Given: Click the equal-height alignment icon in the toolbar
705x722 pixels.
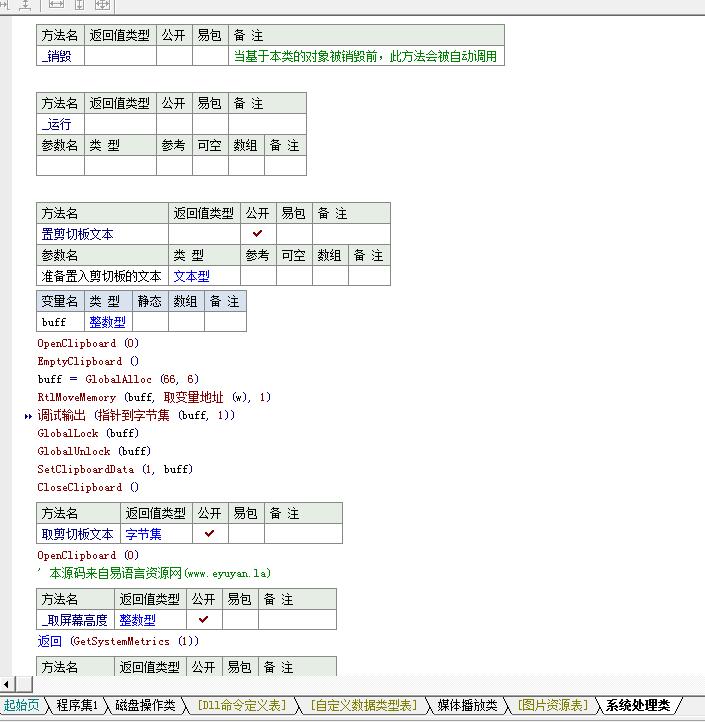Looking at the screenshot, I should point(79,4).
